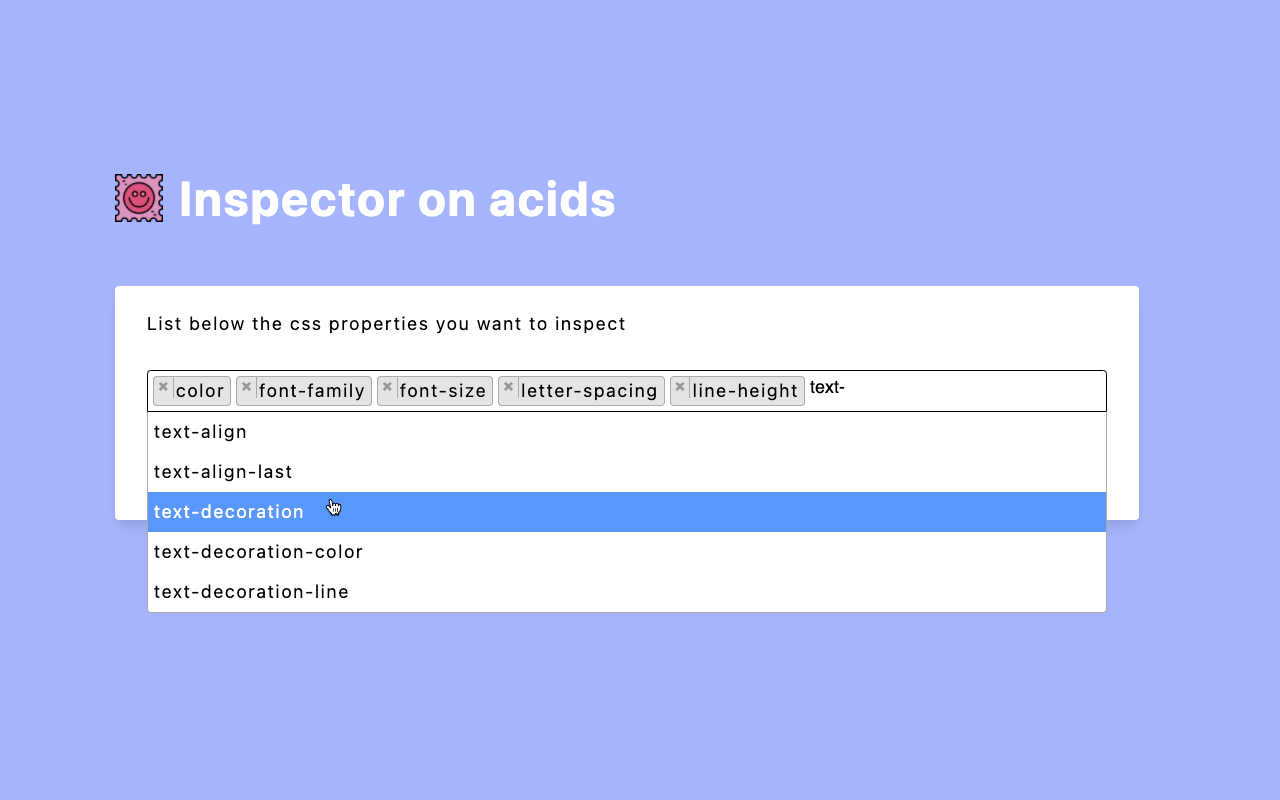The image size is (1280, 800).
Task: Remove the line-height tag via its × icon
Action: pyautogui.click(x=680, y=388)
